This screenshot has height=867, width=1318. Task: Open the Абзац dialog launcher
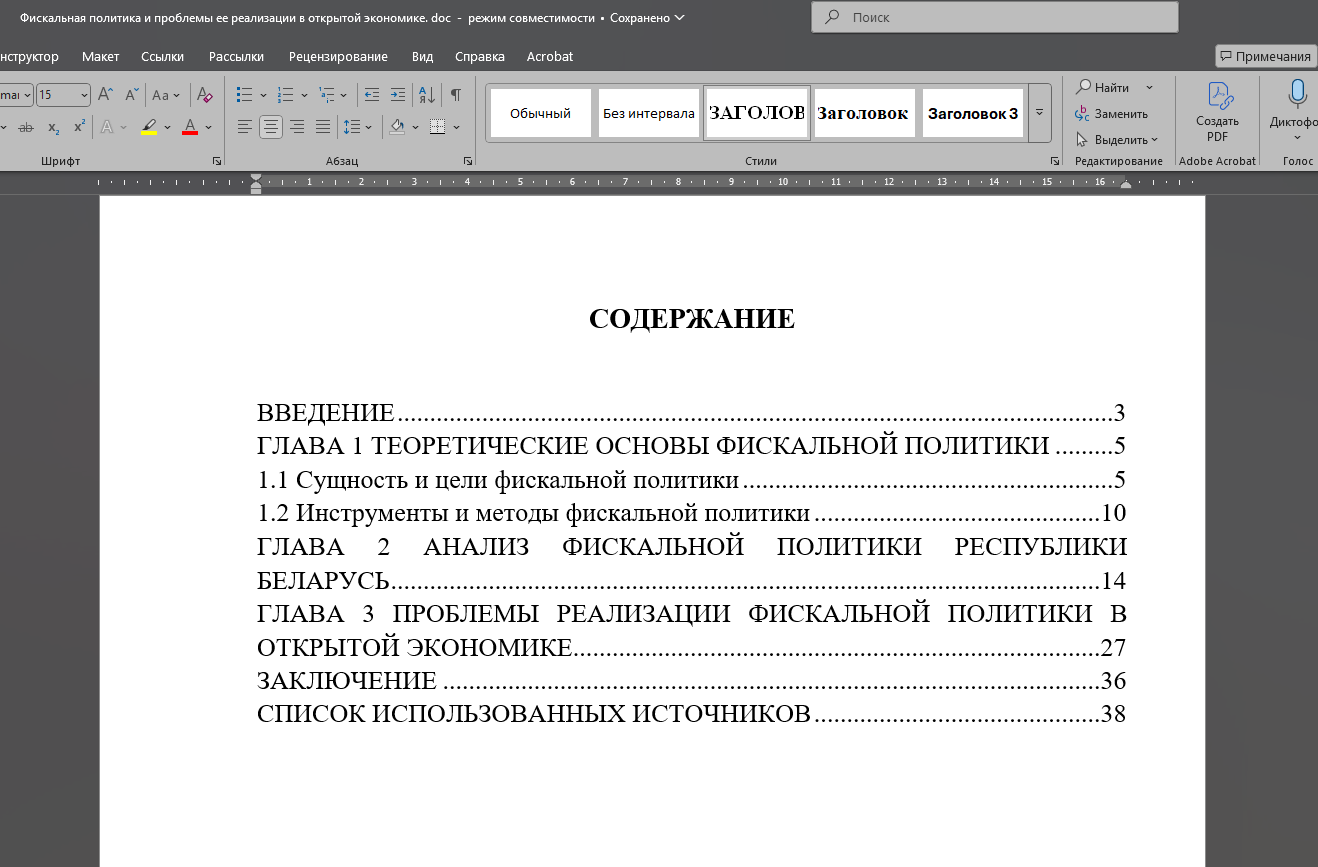468,161
